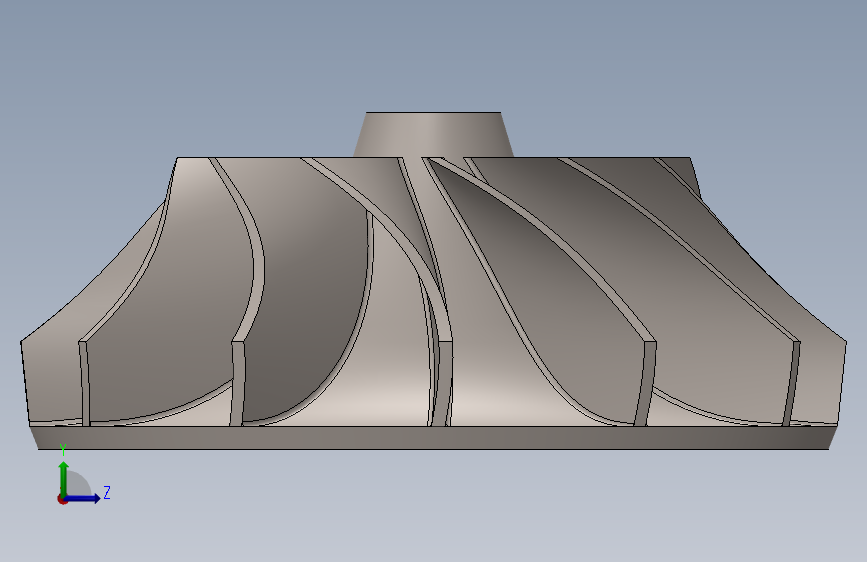
Task: Click the green Y axis arrow
Action: click(64, 478)
